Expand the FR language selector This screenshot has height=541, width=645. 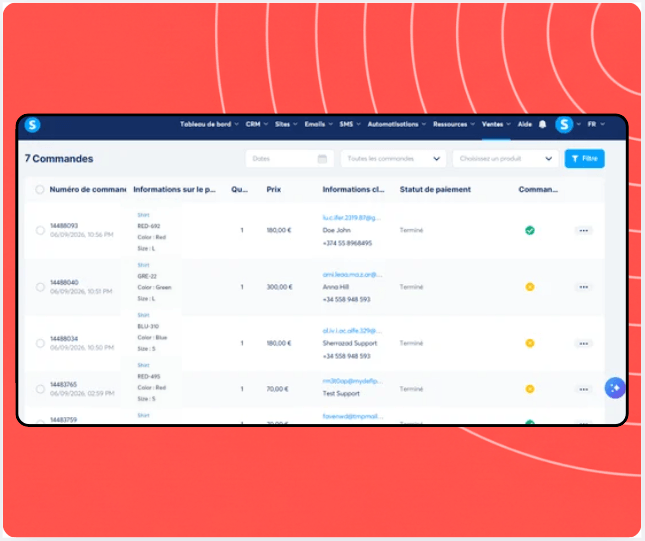coord(596,124)
